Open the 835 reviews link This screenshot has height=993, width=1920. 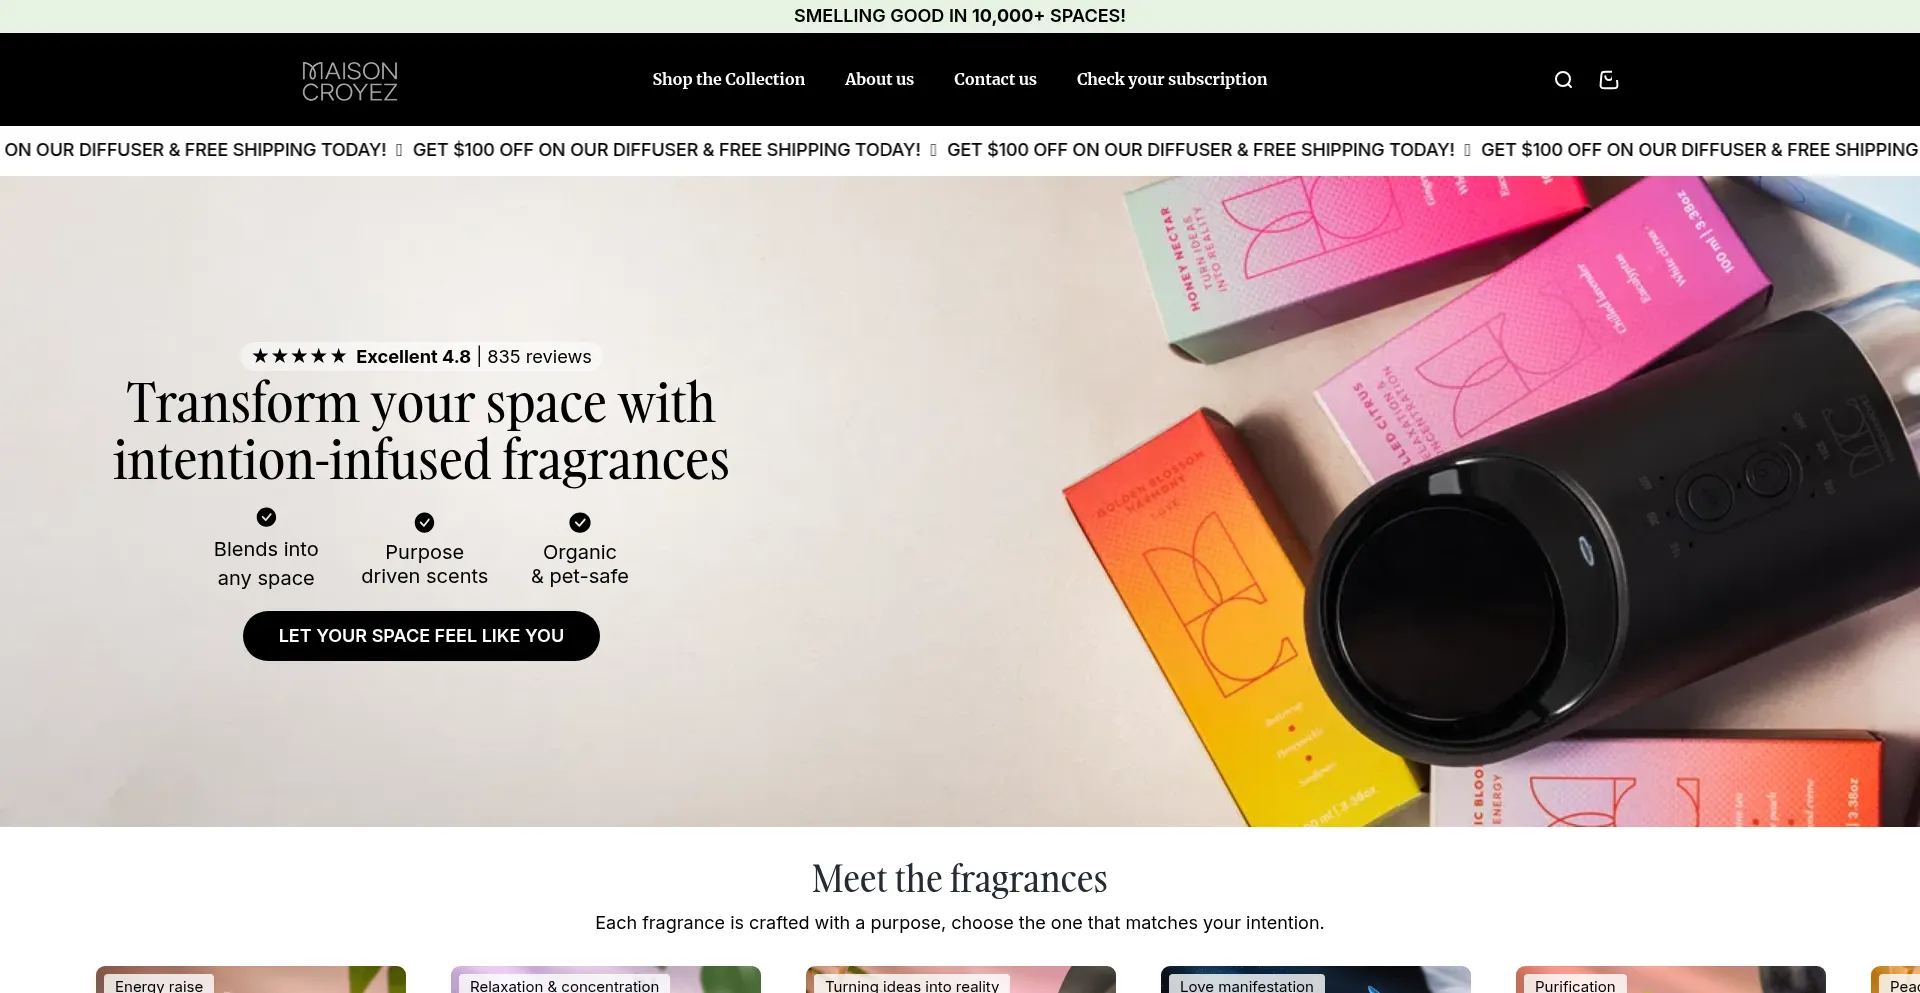click(x=539, y=356)
